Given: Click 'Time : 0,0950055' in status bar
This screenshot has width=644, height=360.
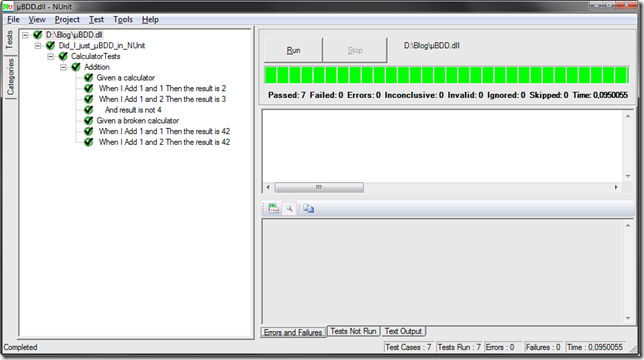Looking at the screenshot, I should coord(595,347).
